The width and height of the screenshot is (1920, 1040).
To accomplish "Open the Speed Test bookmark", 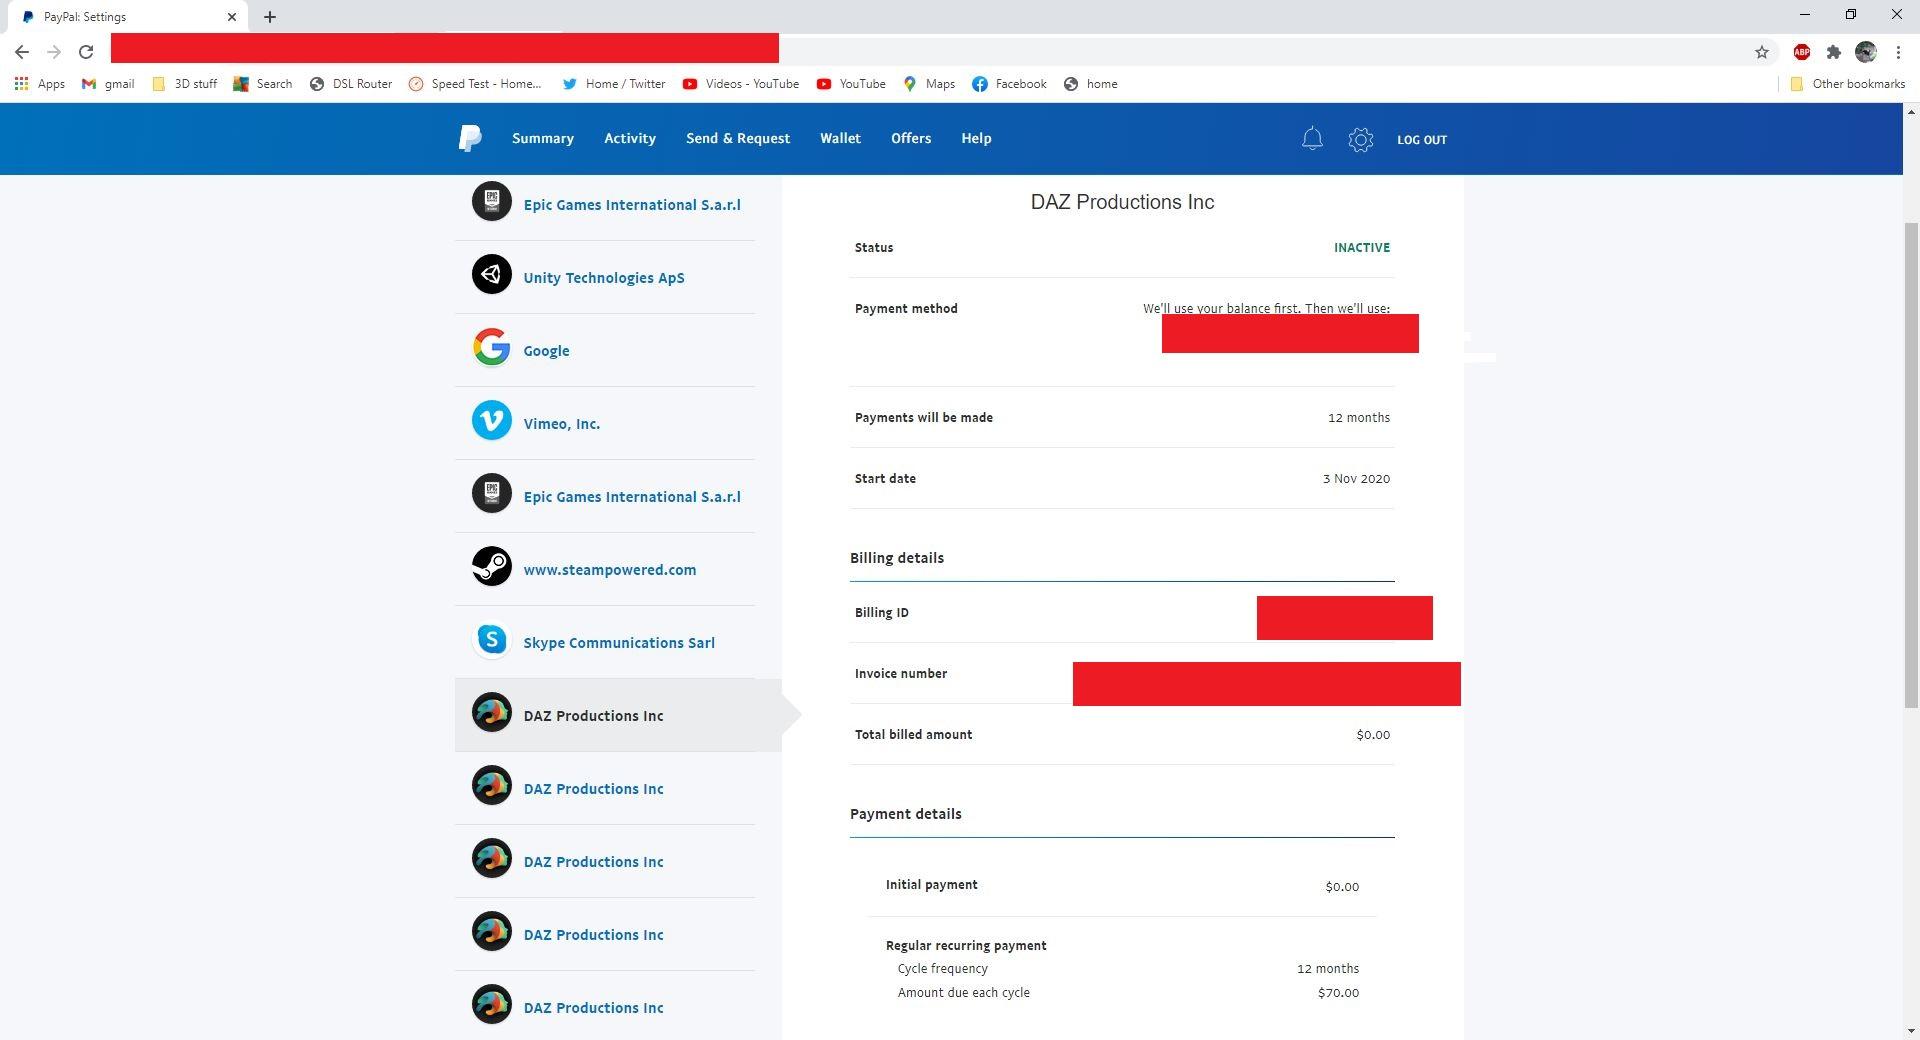I will (x=475, y=84).
